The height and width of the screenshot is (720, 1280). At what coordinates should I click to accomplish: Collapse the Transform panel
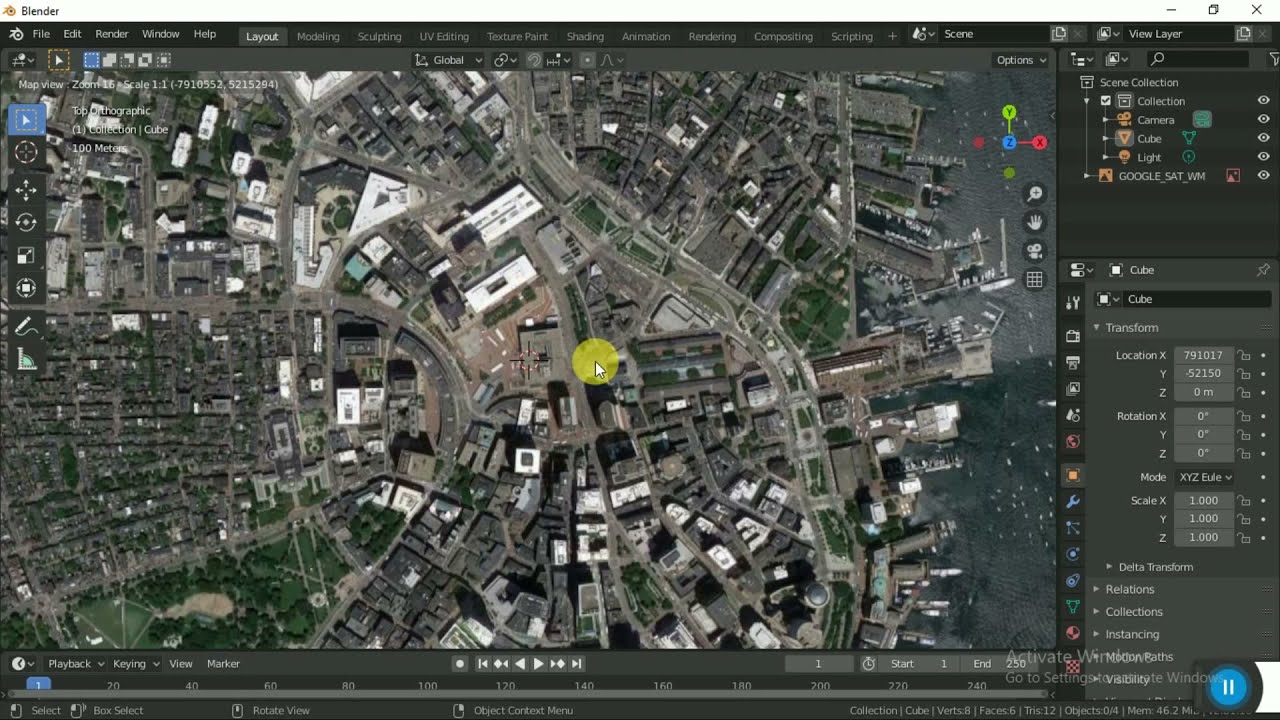pos(1131,328)
